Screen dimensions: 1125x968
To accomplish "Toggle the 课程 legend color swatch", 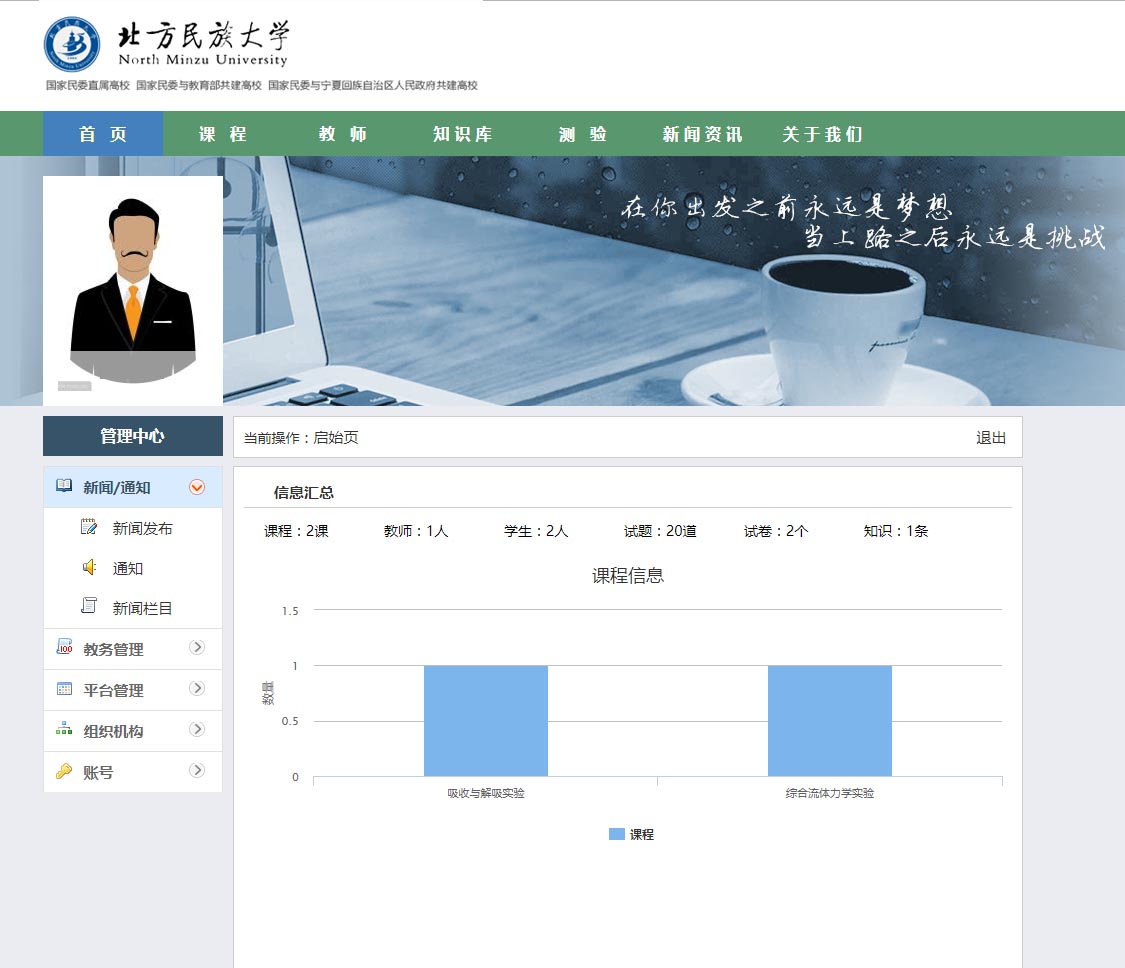I will point(616,834).
